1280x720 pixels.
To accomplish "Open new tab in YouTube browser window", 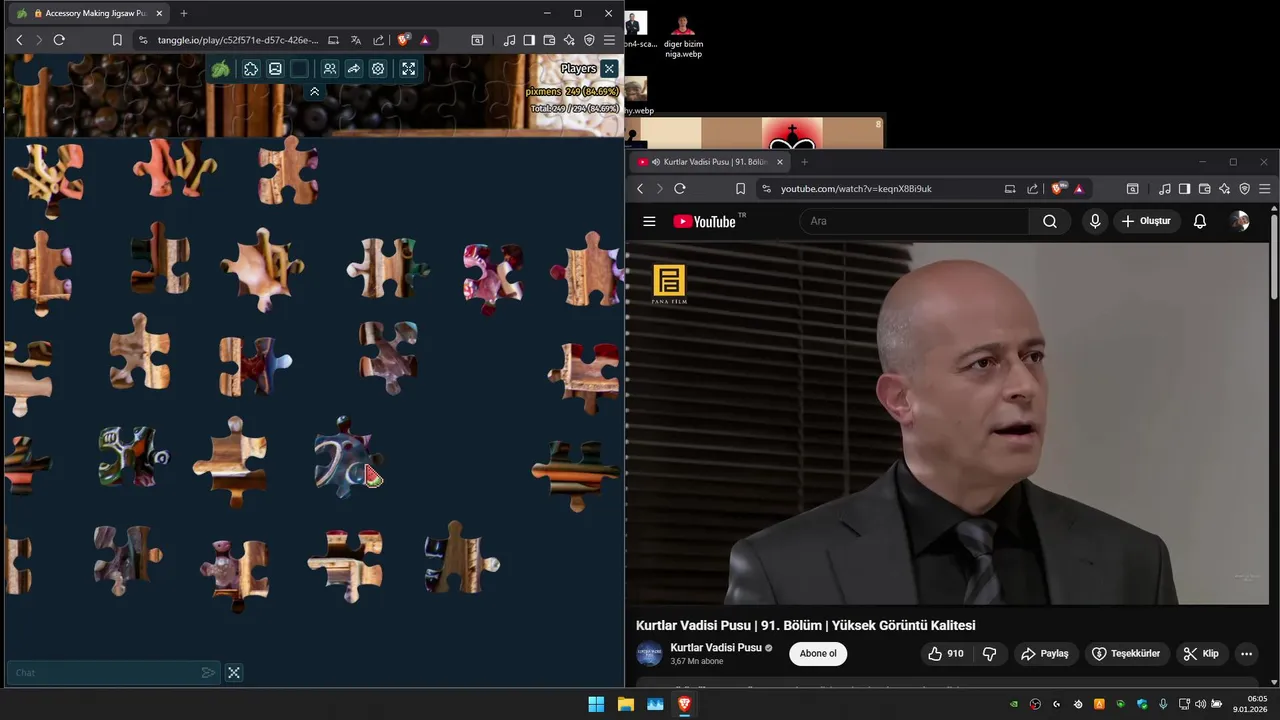I will 804,162.
